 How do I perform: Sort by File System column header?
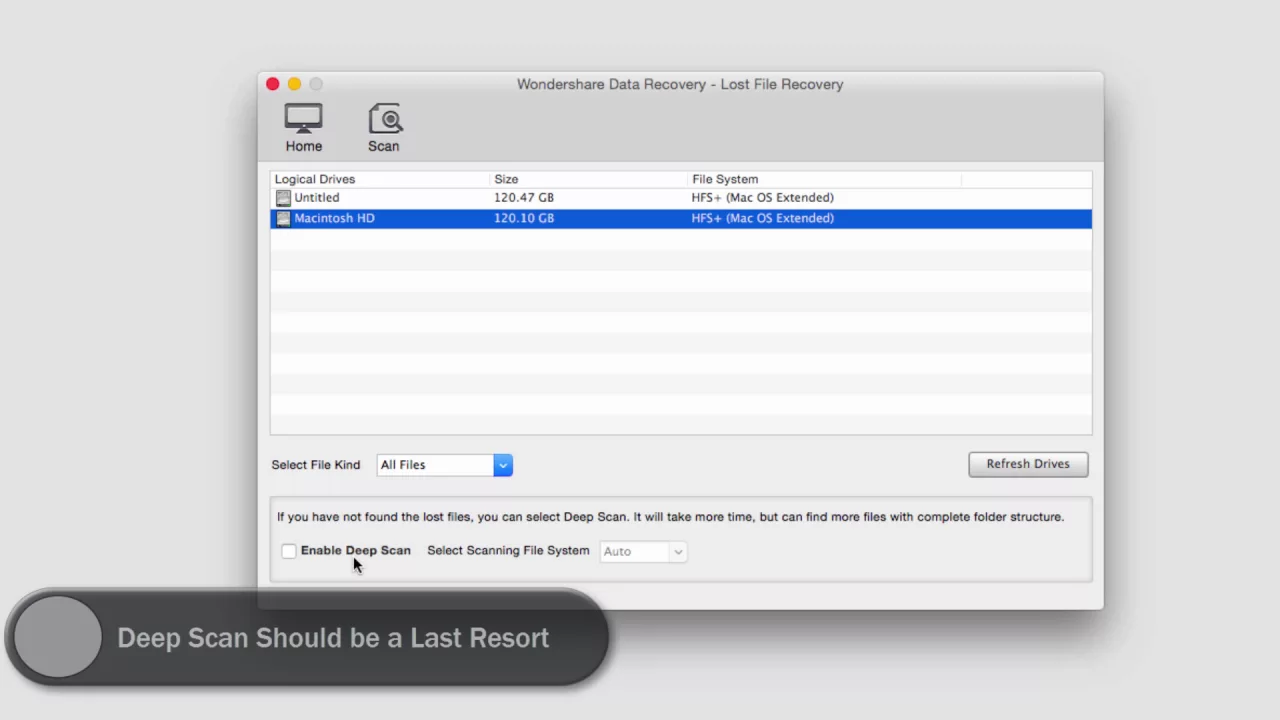point(725,179)
